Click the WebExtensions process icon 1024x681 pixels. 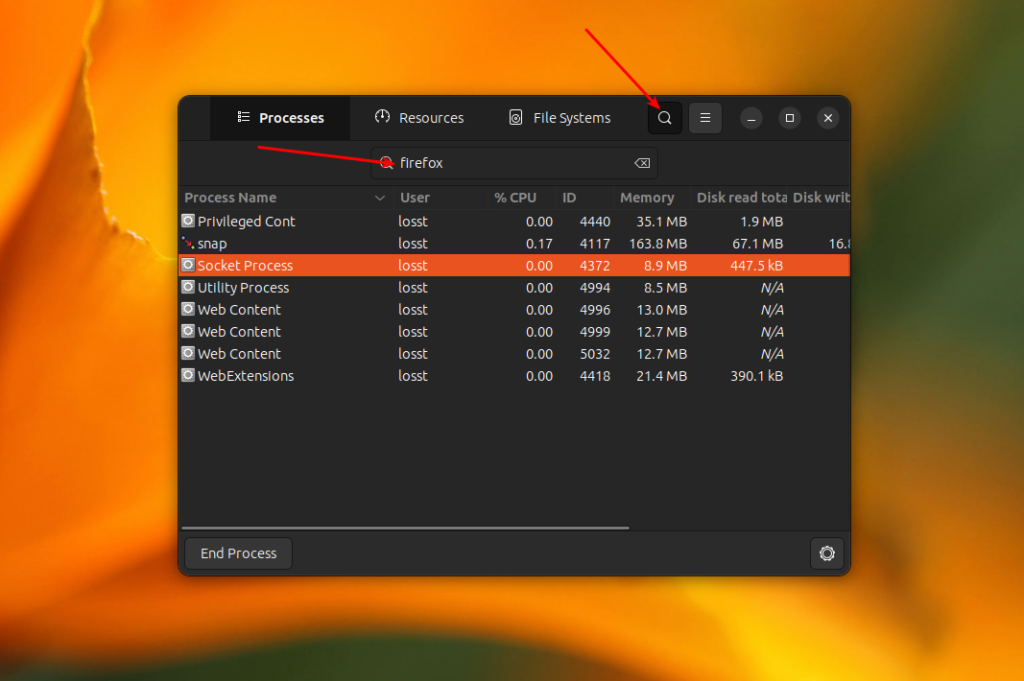[x=188, y=375]
